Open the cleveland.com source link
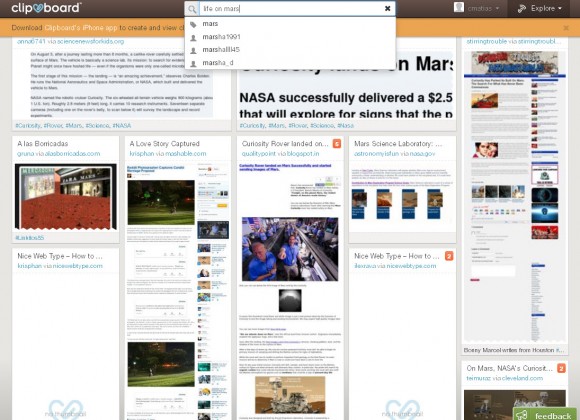580x420 pixels. (x=523, y=378)
